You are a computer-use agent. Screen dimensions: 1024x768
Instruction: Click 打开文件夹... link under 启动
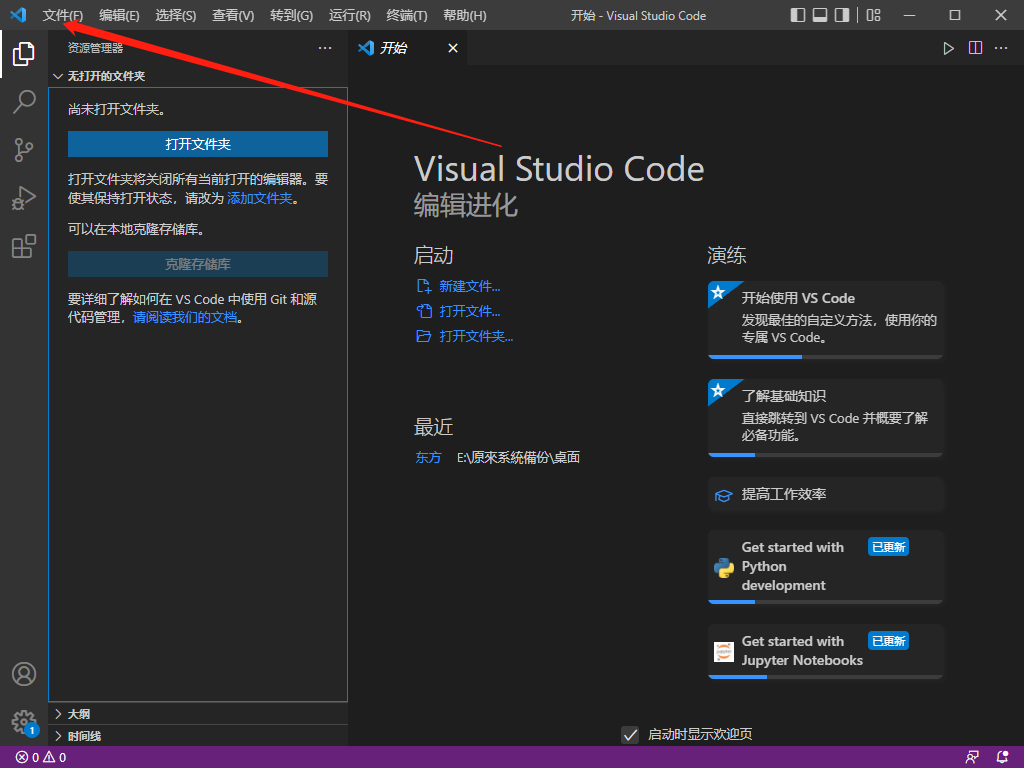(476, 336)
